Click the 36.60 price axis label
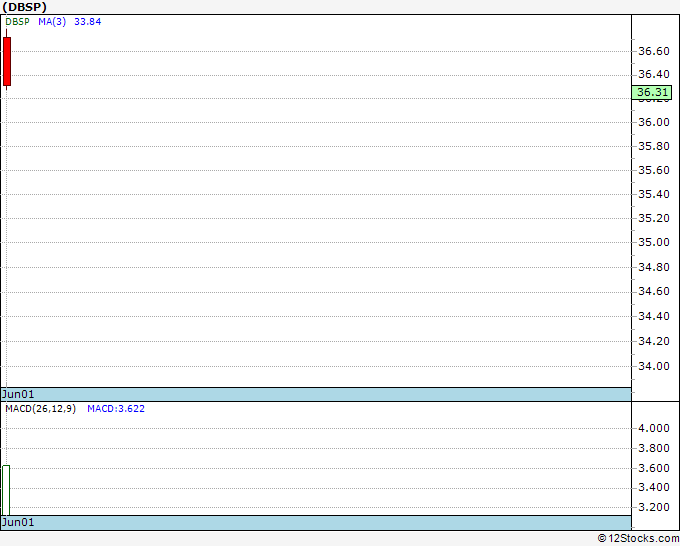Viewport: 680px width, 546px height. 654,51
